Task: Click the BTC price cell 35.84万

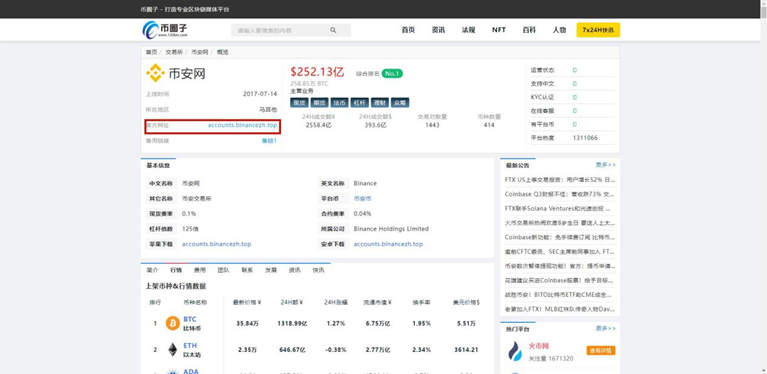Action: (247, 324)
